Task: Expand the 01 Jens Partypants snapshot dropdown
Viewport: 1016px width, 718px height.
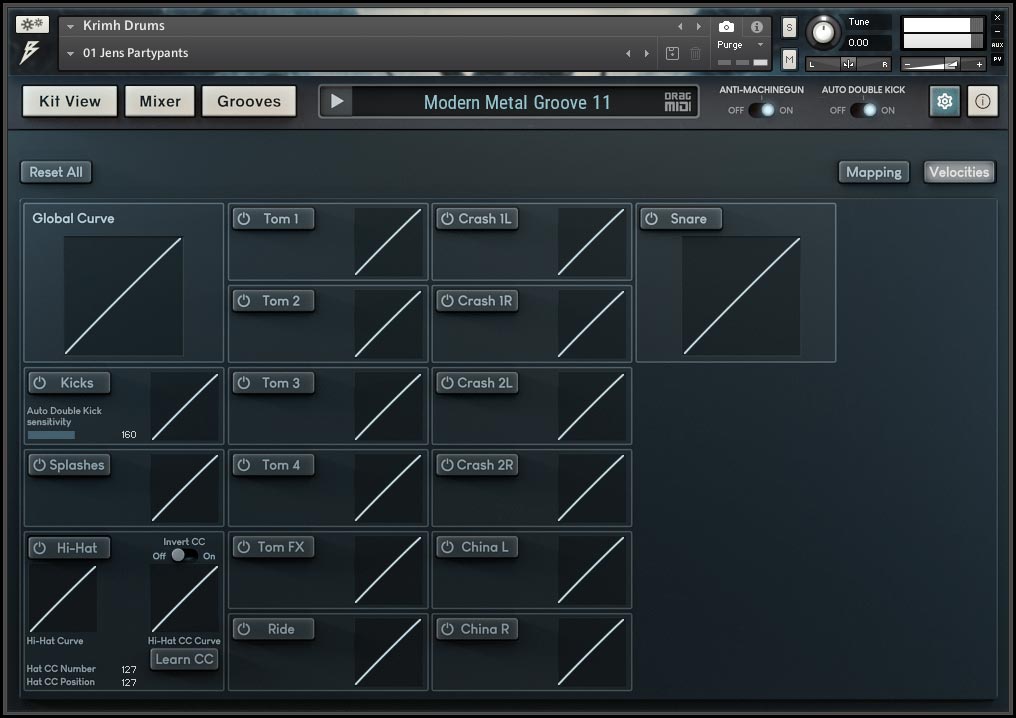Action: (x=71, y=54)
